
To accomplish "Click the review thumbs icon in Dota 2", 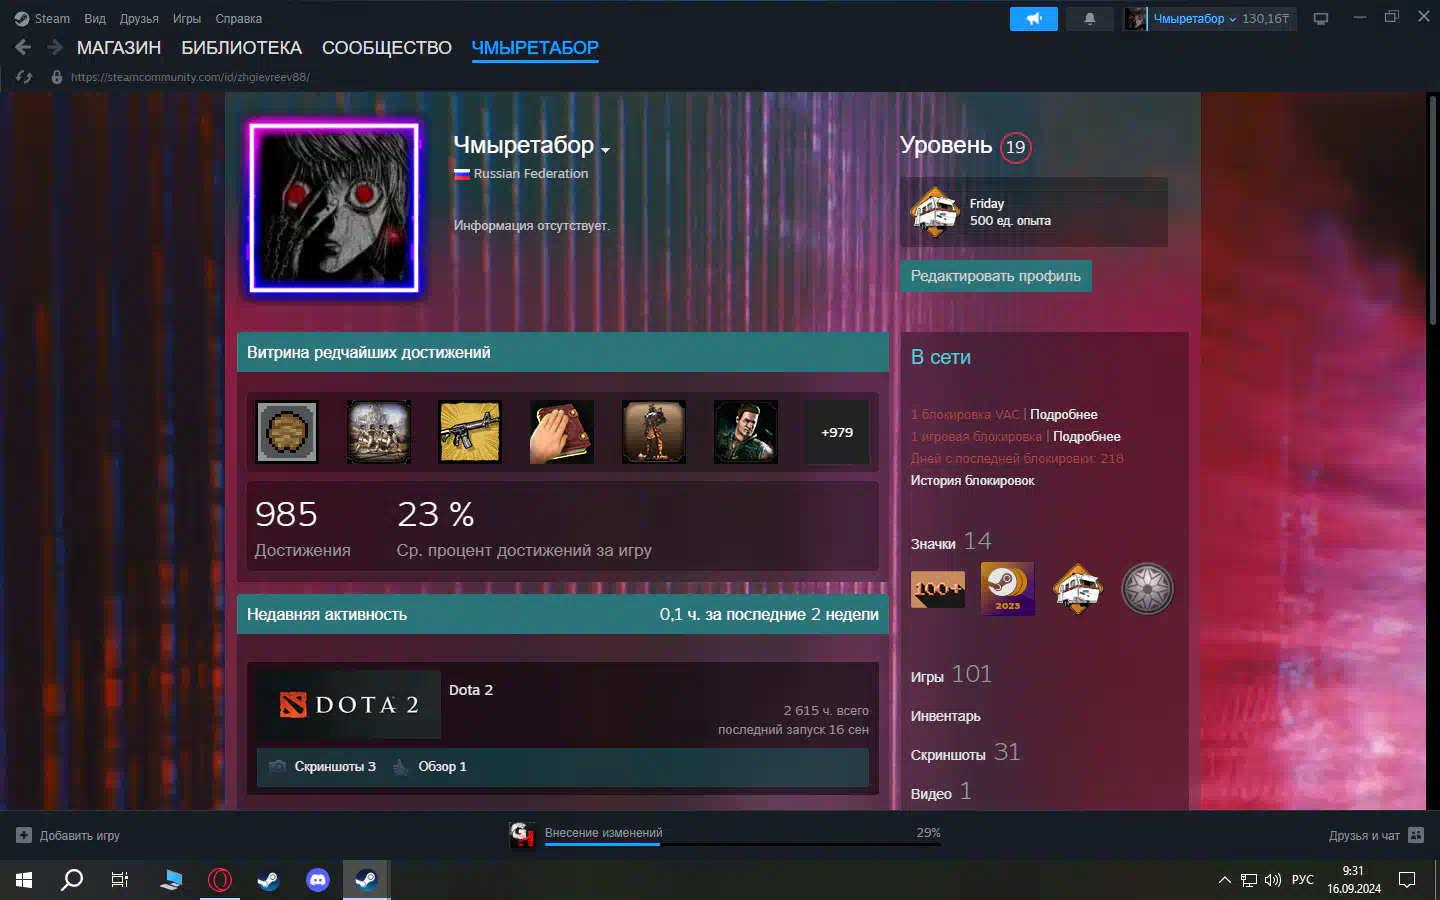I will 400,766.
